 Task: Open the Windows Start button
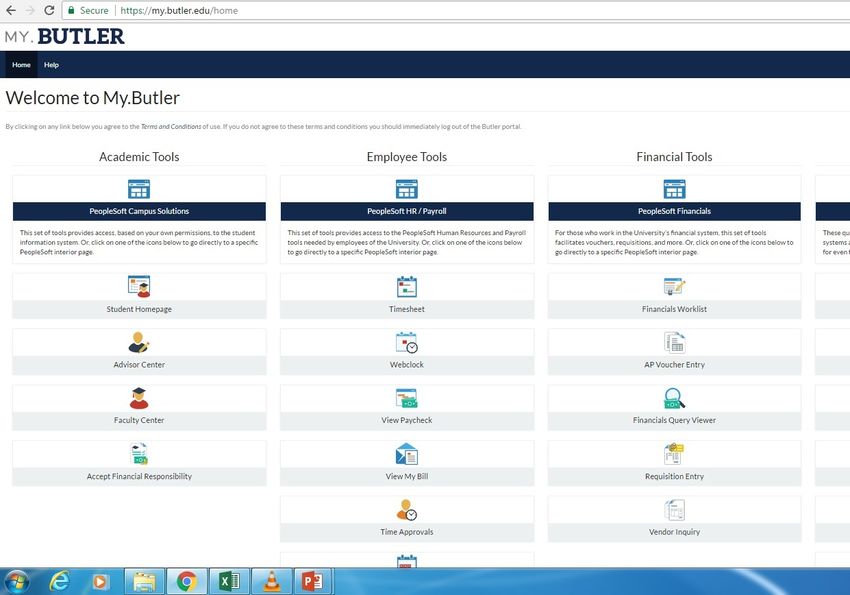(x=16, y=582)
